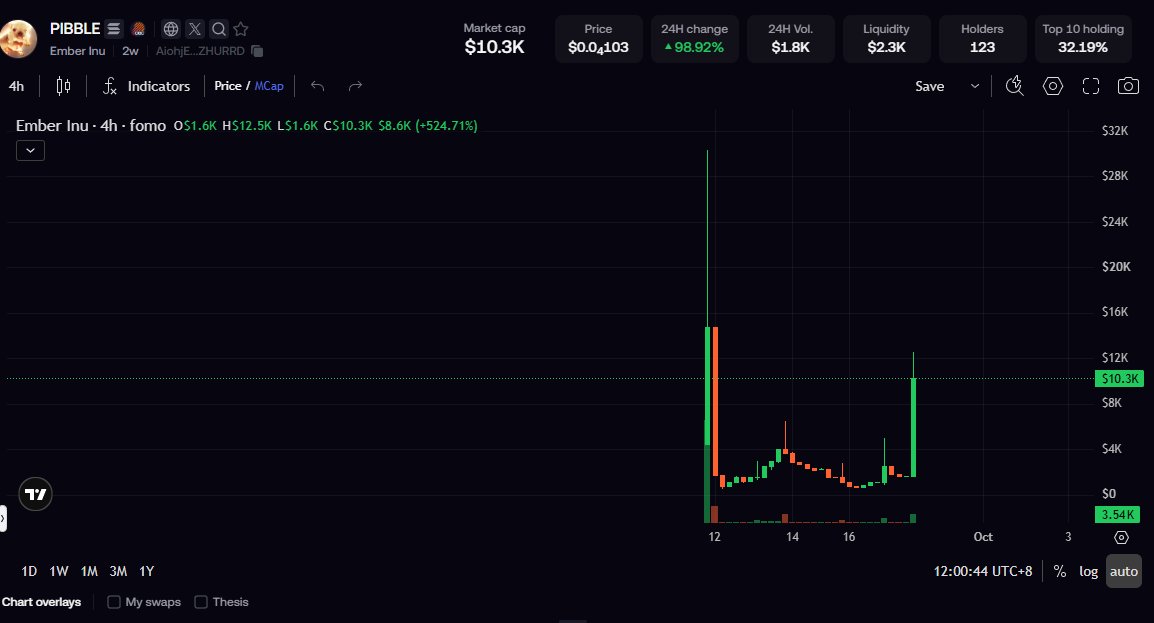The width and height of the screenshot is (1154, 623).
Task: Open the 4h interval selector
Action: pos(16,86)
